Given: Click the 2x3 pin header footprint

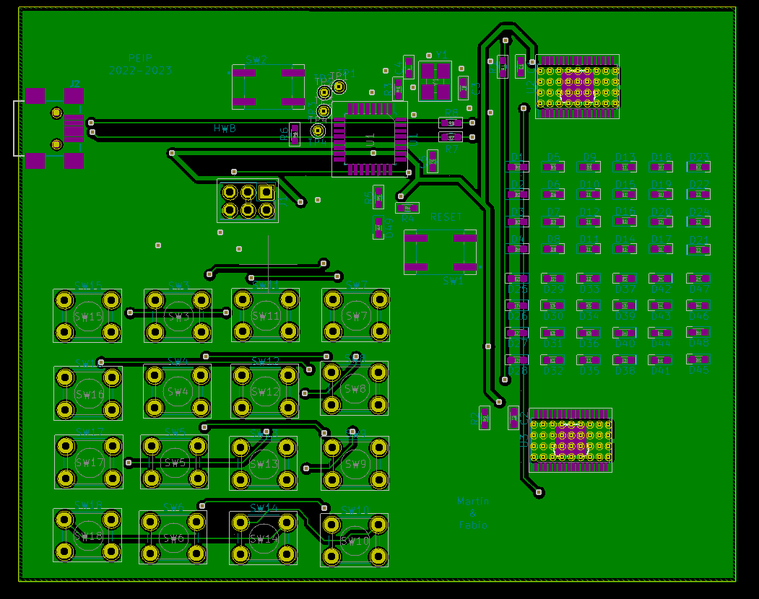Looking at the screenshot, I should click(247, 201).
